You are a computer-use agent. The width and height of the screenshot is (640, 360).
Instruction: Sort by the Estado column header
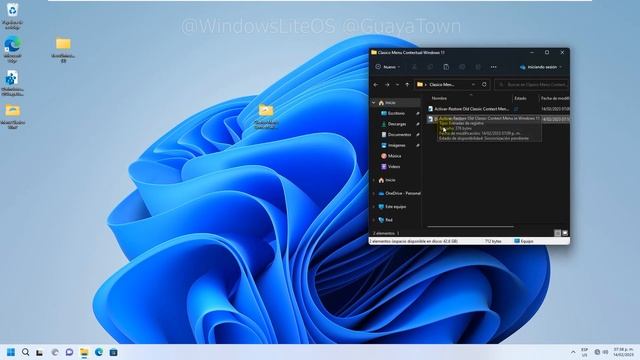pos(520,98)
